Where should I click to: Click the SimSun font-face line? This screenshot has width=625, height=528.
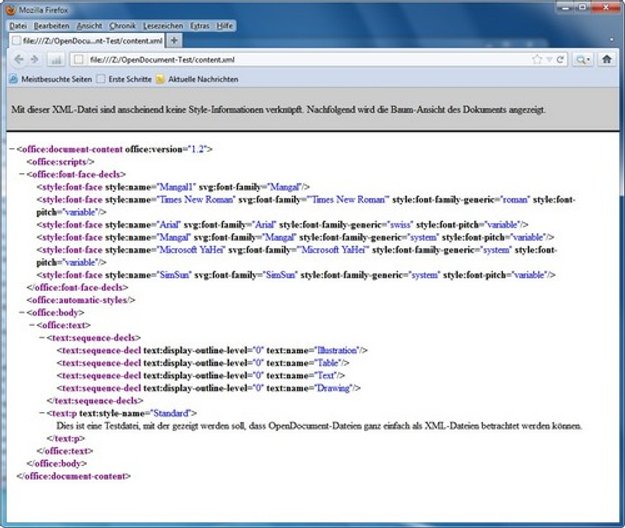[296, 275]
